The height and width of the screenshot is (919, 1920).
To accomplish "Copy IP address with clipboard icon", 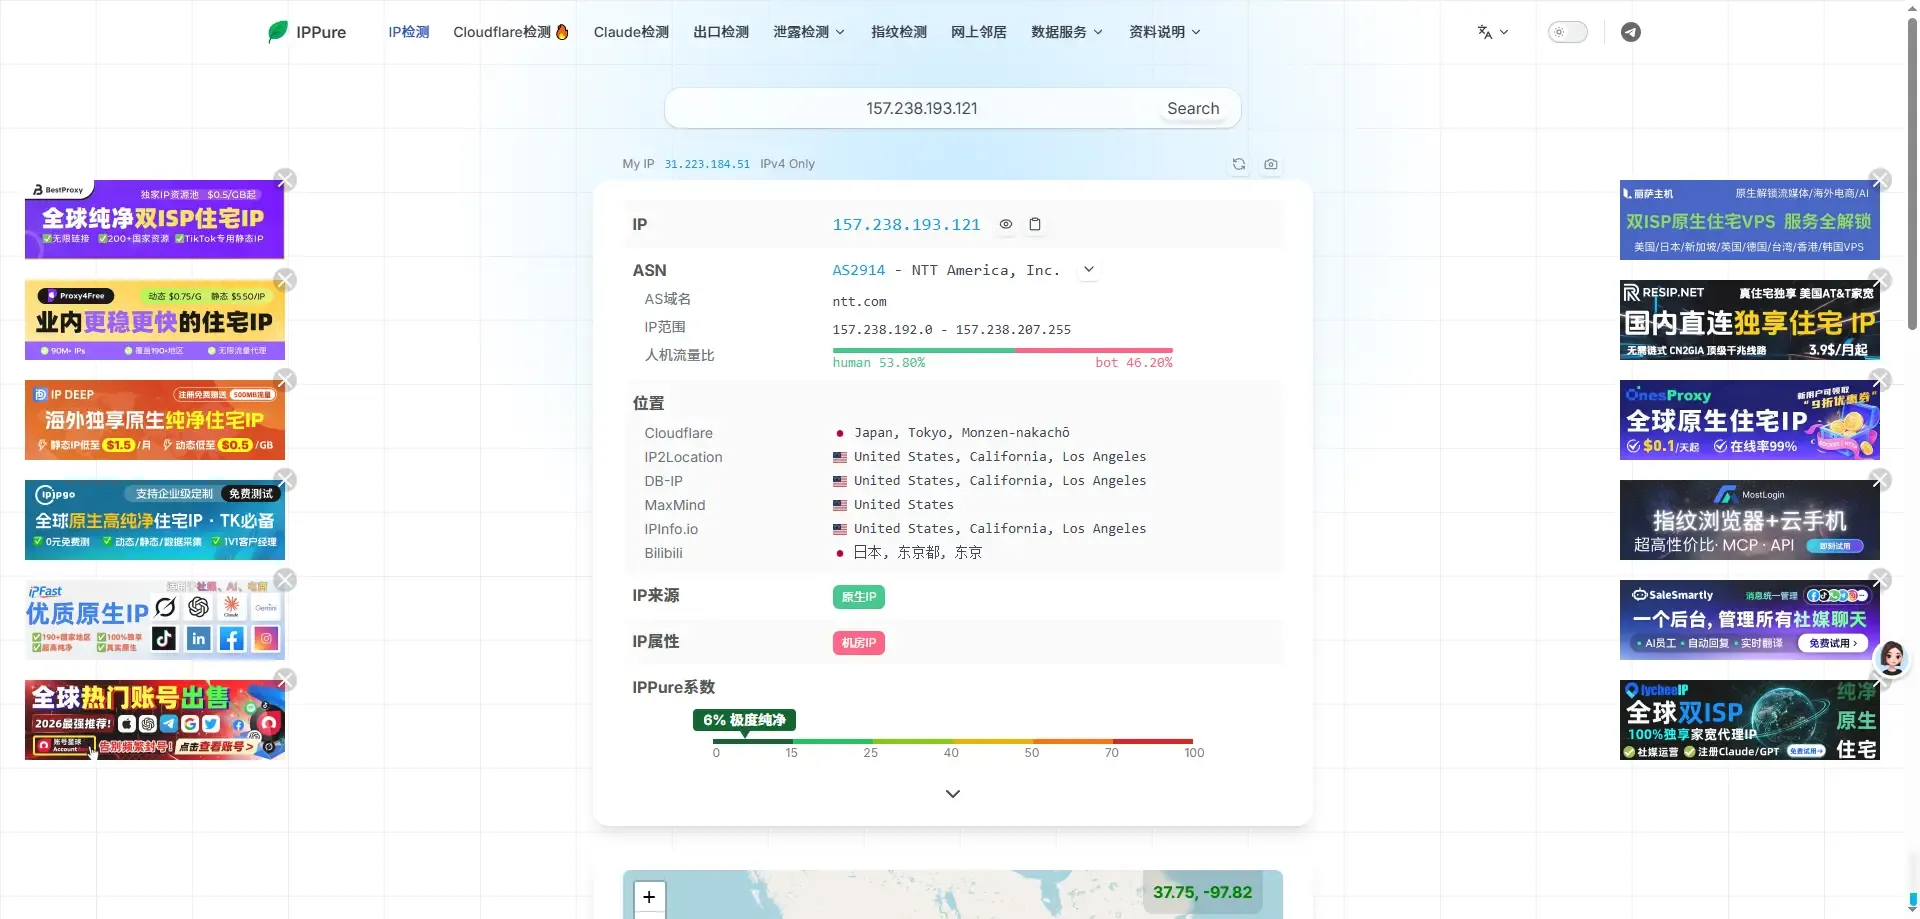I will coord(1035,224).
